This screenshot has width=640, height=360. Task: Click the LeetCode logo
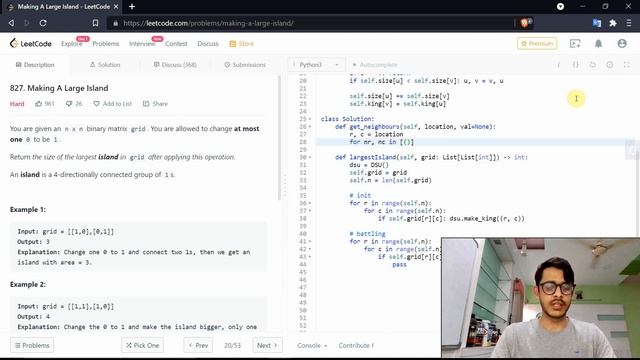(x=31, y=43)
